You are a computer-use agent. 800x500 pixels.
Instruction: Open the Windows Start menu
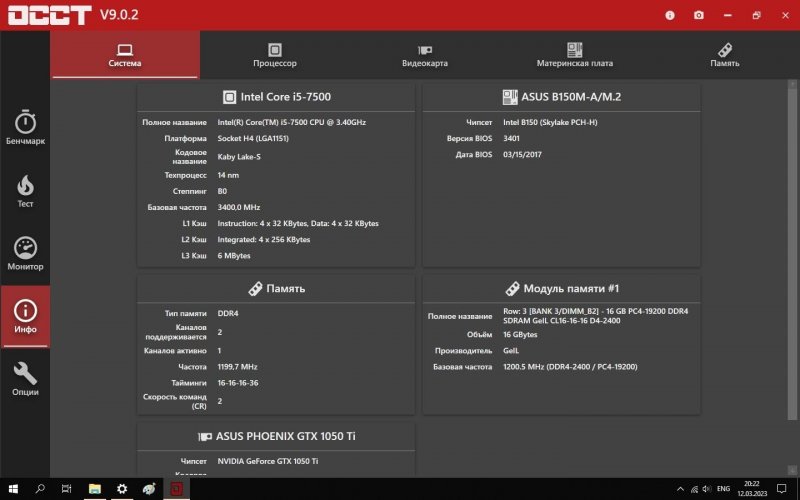pos(13,489)
